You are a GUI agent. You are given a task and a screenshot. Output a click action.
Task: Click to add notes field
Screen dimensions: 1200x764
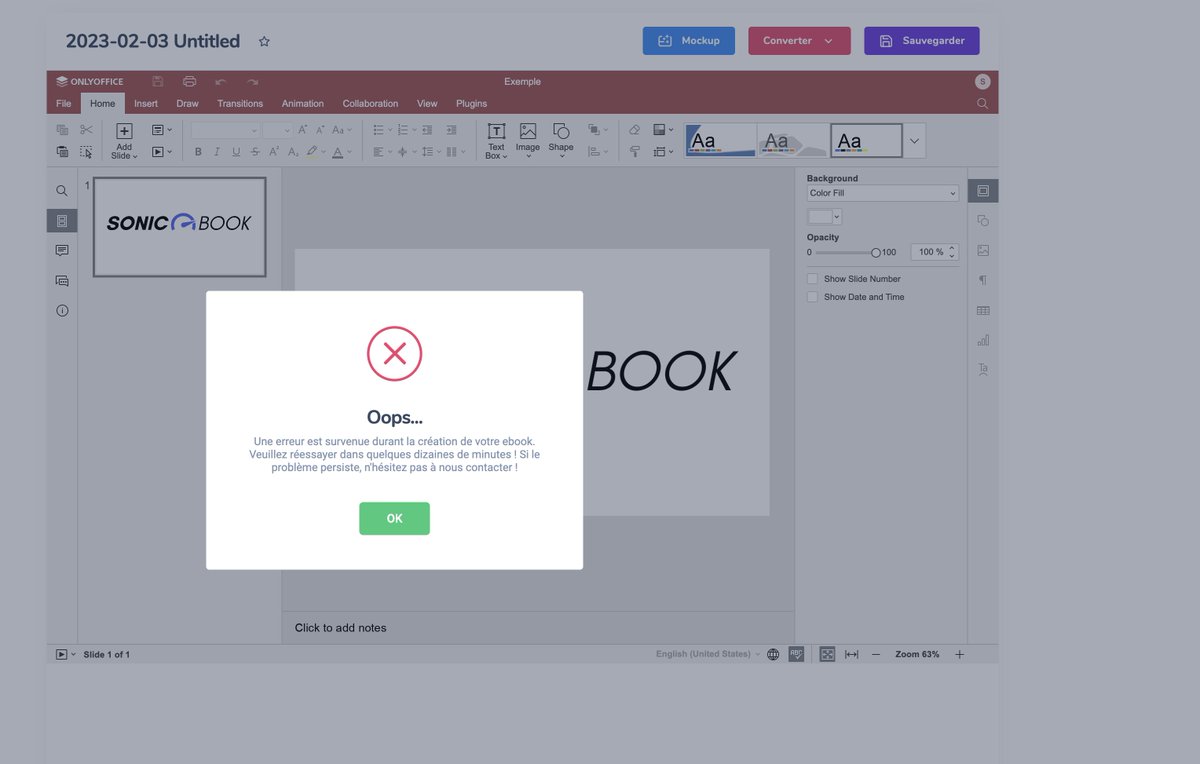538,628
